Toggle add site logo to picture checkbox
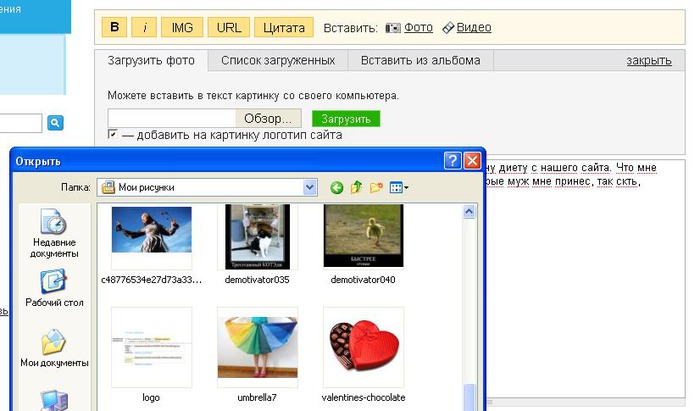This screenshot has width=700, height=411. pyautogui.click(x=114, y=135)
